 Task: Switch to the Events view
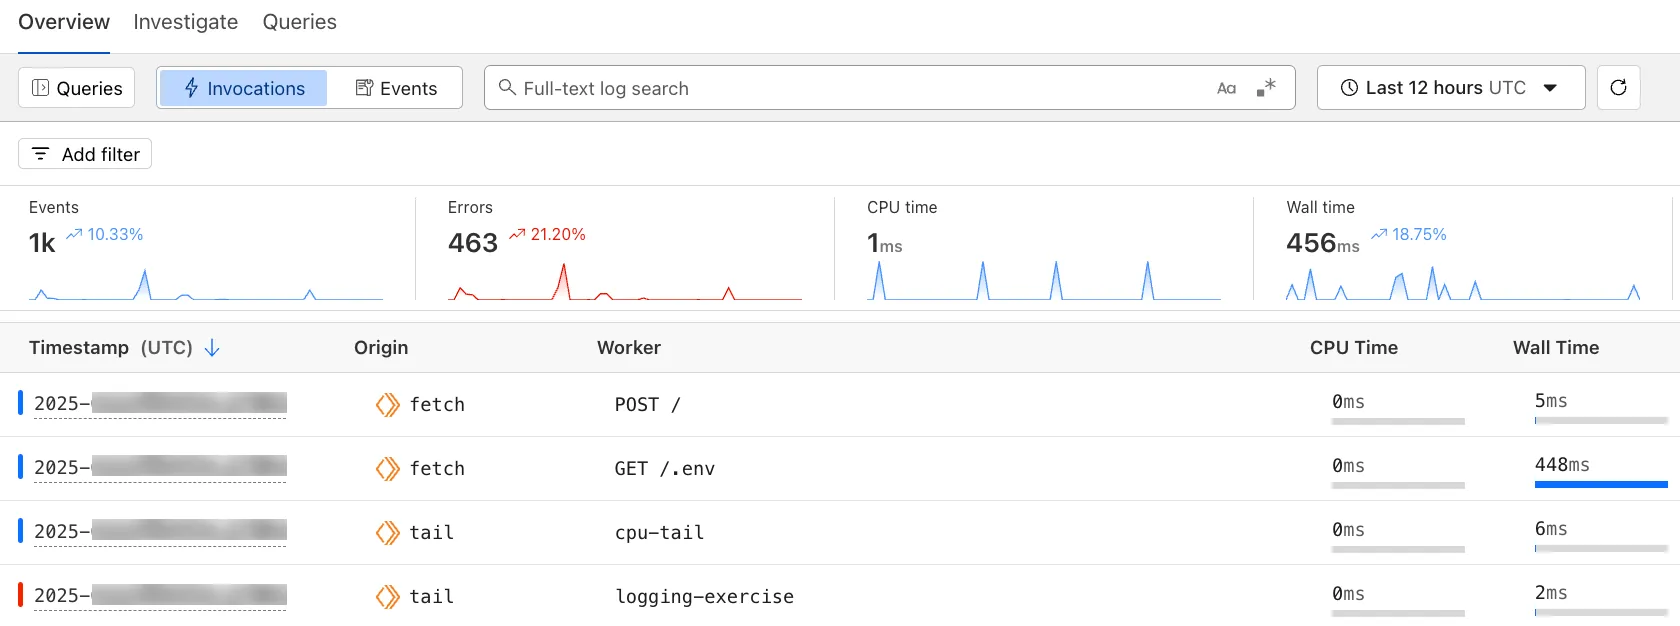click(397, 88)
